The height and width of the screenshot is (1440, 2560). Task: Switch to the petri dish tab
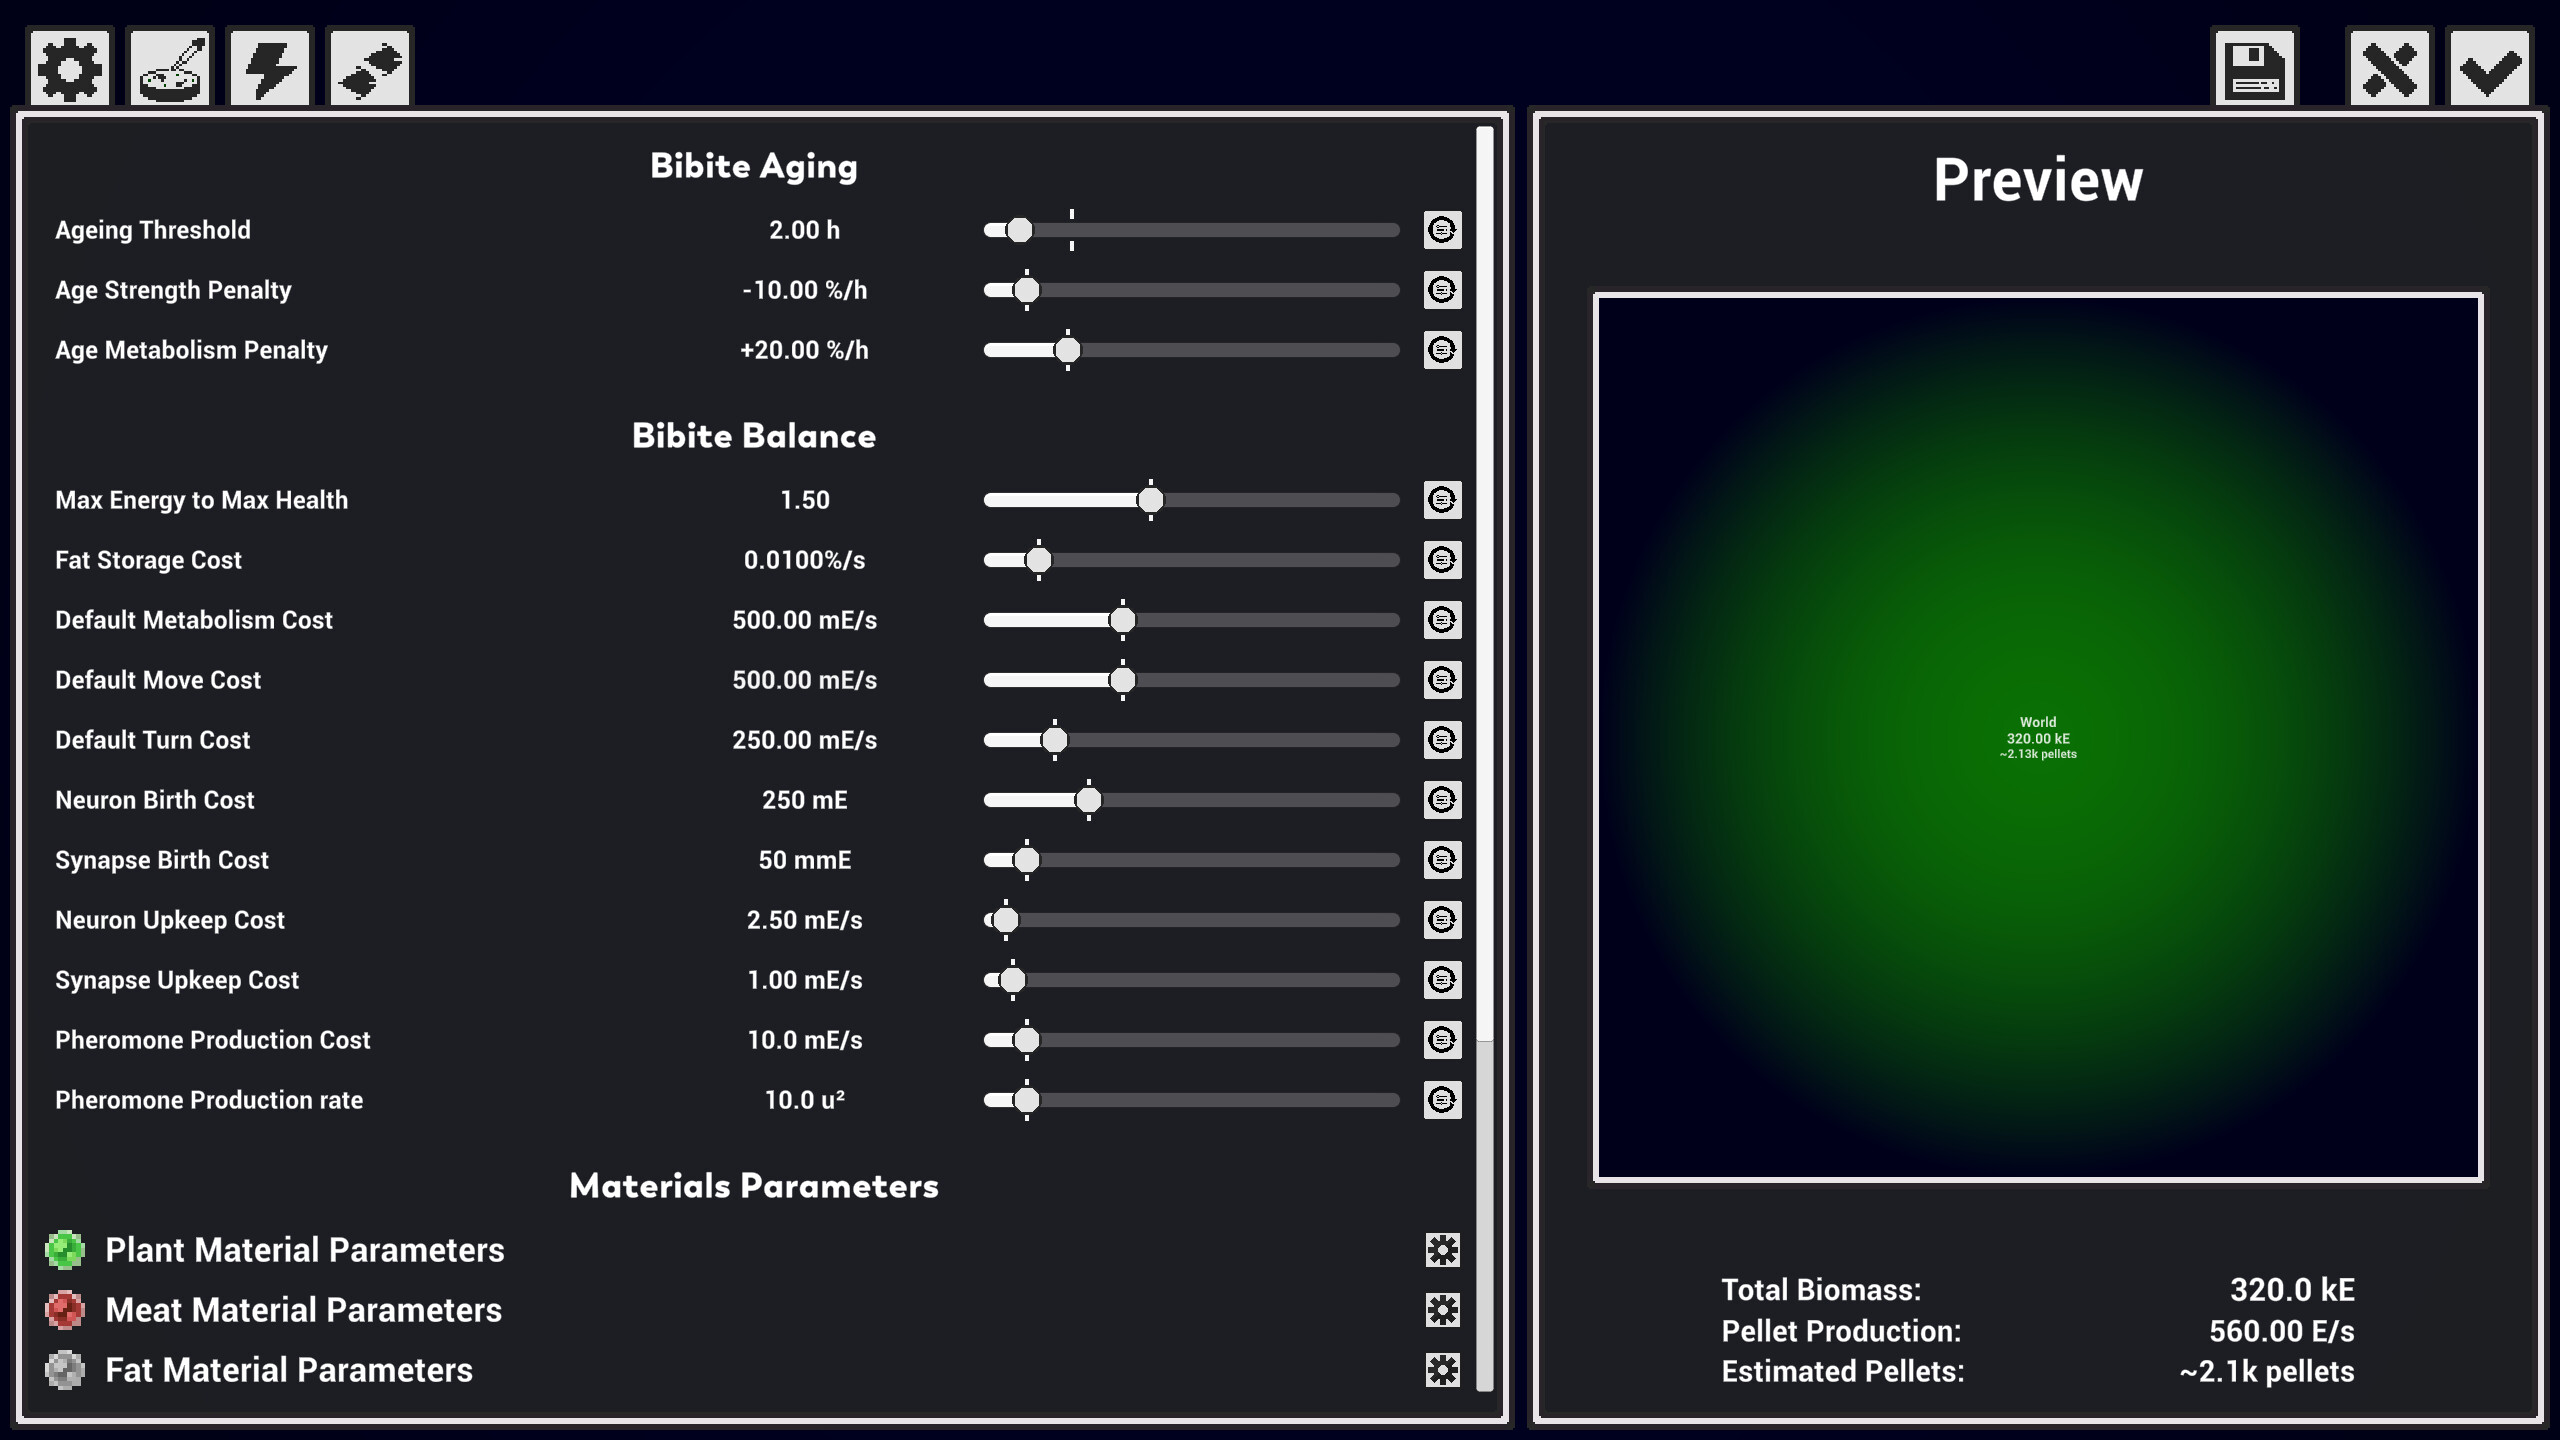[x=171, y=68]
